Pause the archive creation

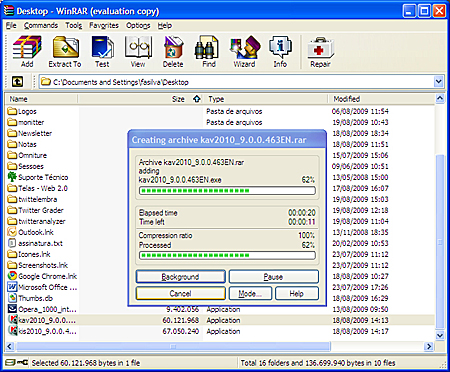pyautogui.click(x=273, y=276)
